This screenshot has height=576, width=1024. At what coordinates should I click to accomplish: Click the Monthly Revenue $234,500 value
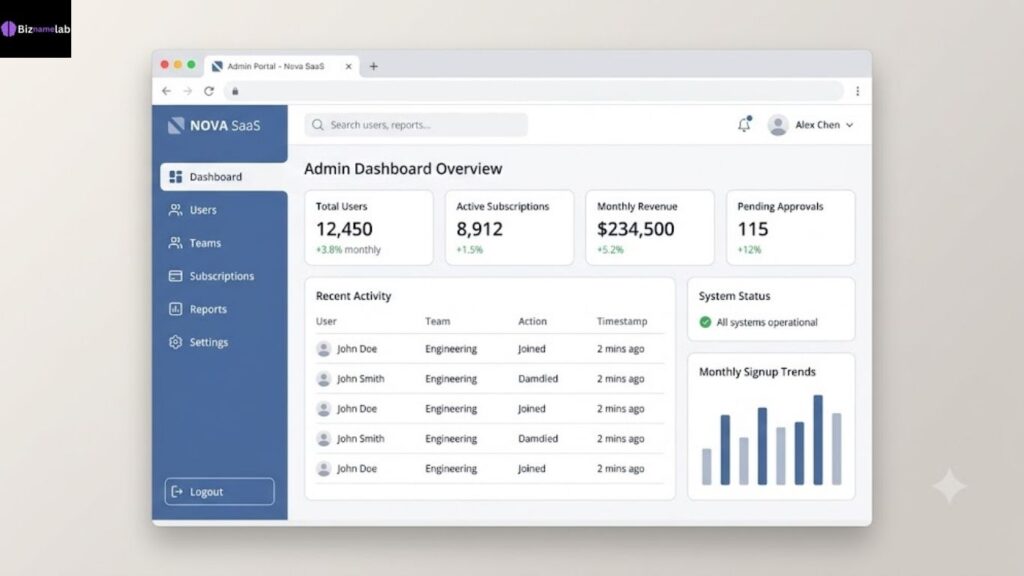coord(635,229)
